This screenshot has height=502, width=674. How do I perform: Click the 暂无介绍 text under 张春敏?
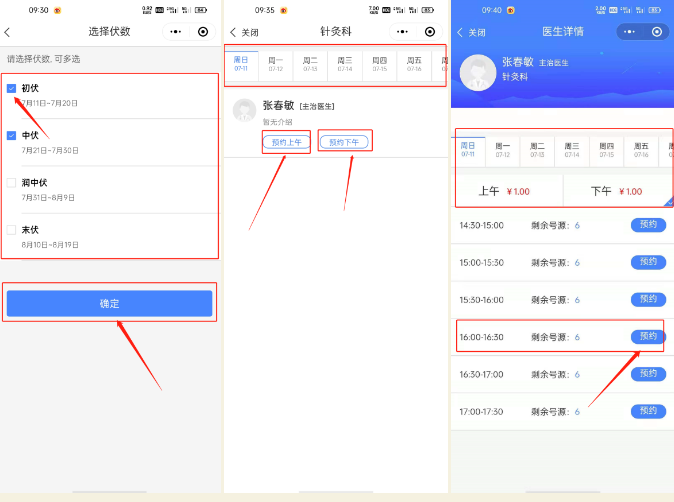tap(277, 122)
